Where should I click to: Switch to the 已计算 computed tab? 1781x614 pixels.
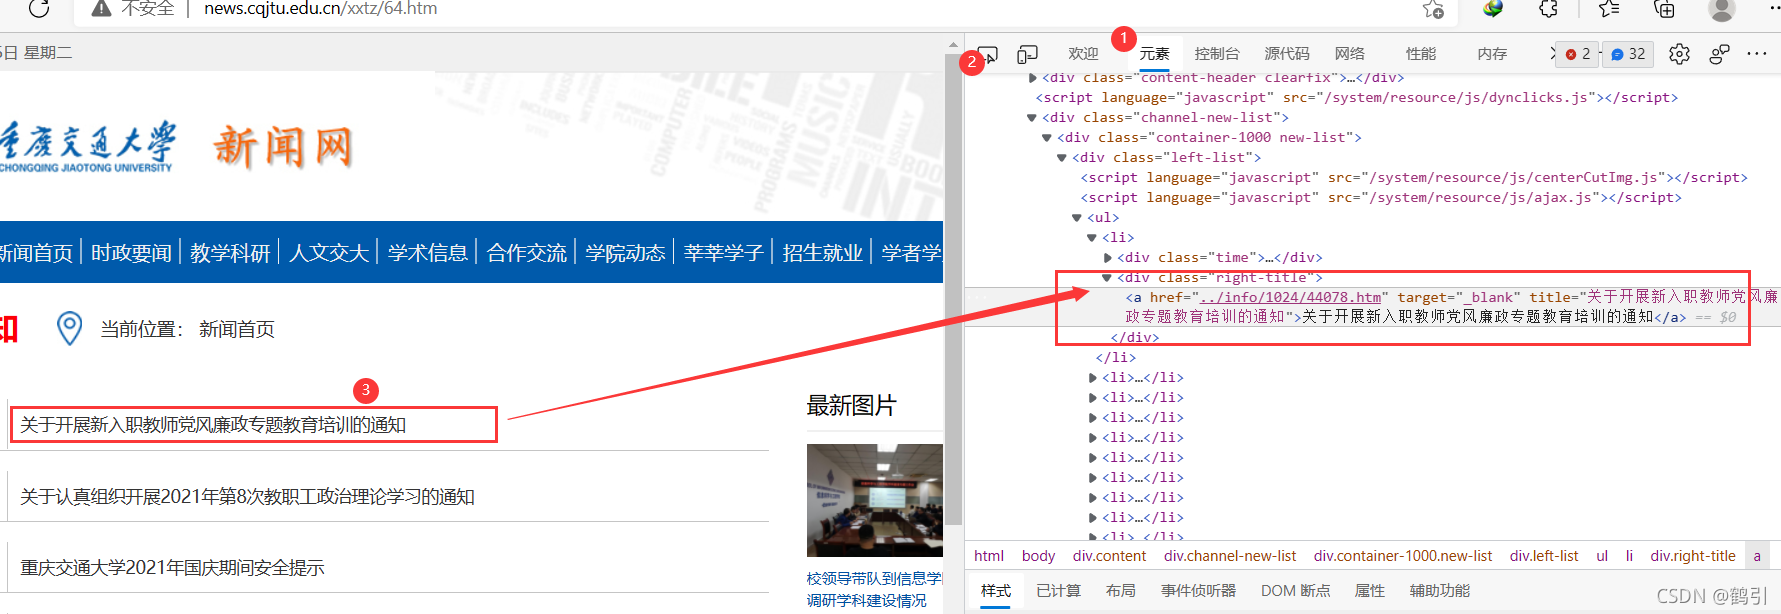coord(1059,591)
